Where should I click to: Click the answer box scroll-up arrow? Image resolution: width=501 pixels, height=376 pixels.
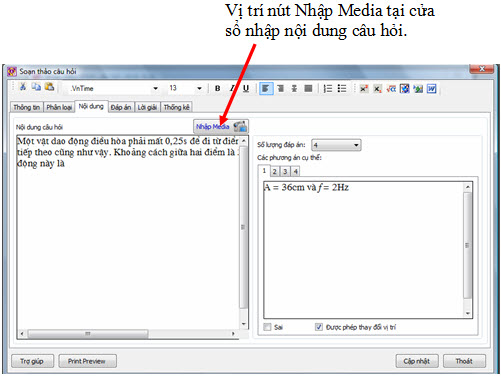point(467,187)
